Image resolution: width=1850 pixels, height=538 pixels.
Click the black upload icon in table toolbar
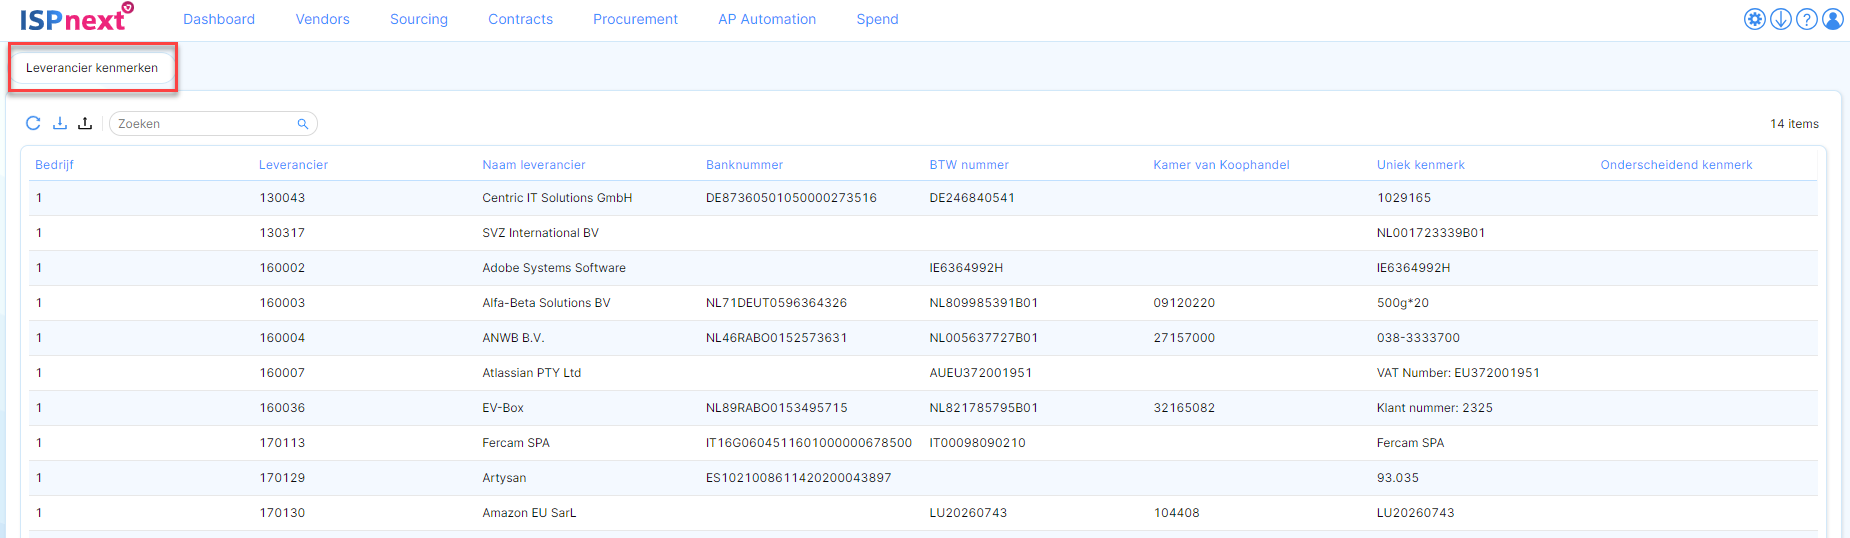coord(85,123)
